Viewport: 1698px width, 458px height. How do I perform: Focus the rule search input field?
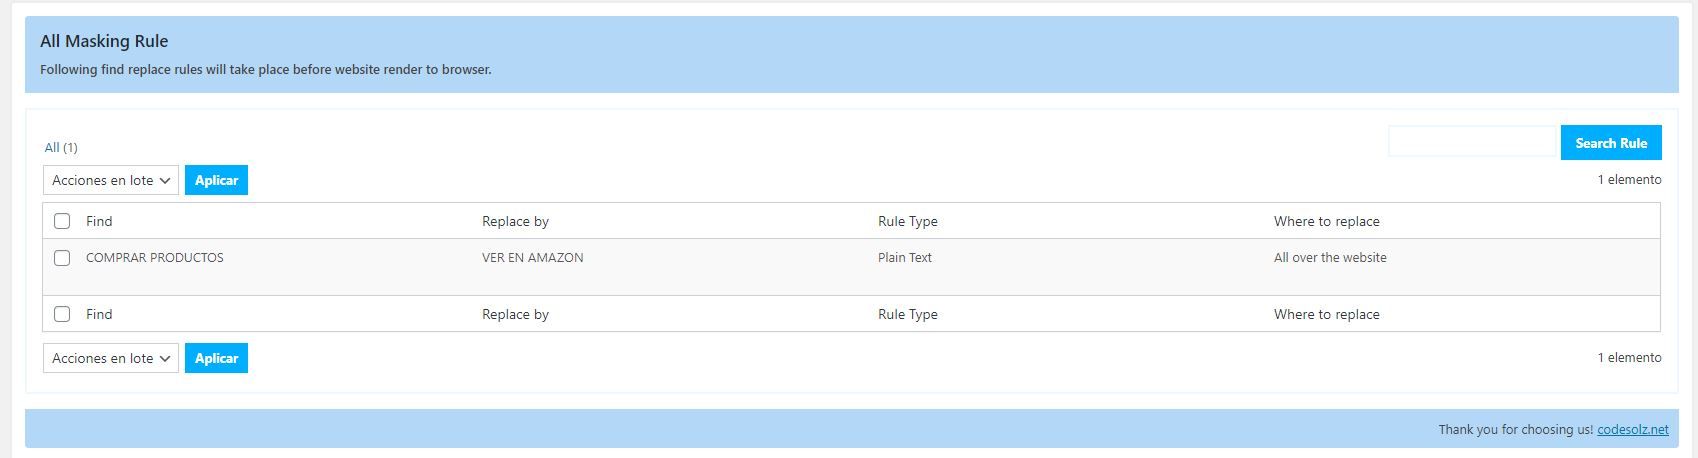pos(1474,142)
